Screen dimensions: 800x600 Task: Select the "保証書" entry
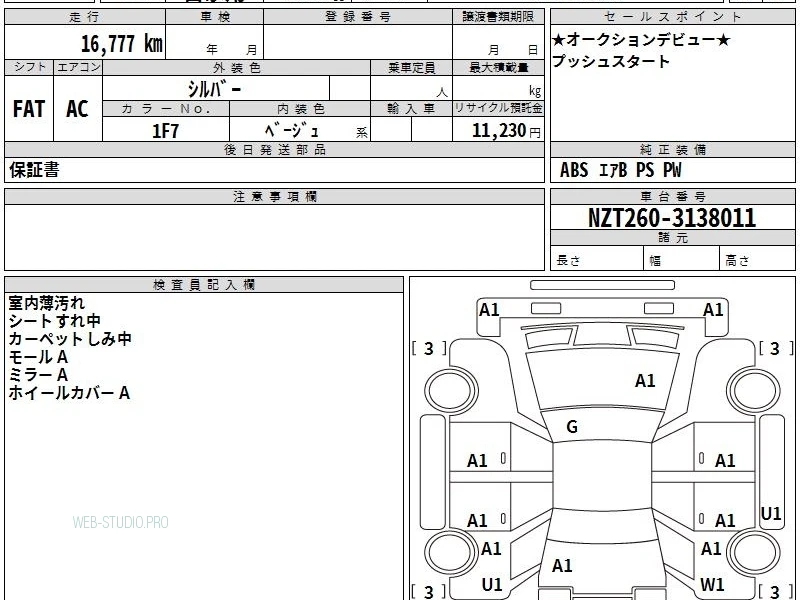(x=34, y=170)
